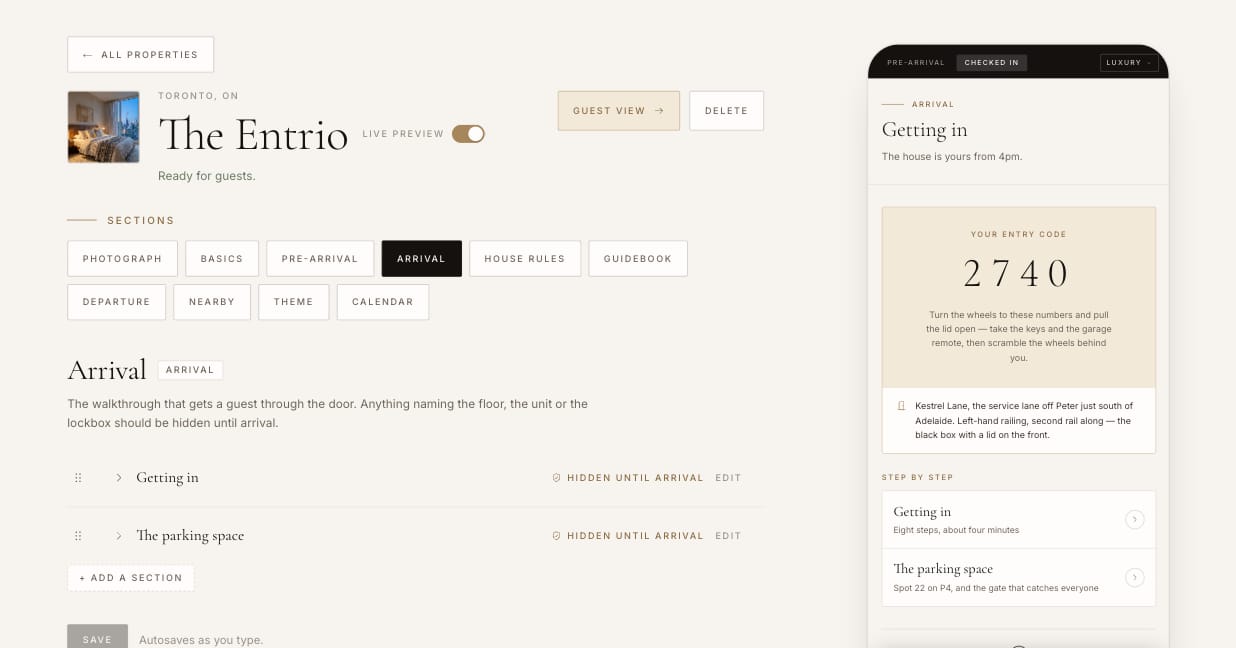Select Checked In state in phone preview
Screen dimensions: 1236x648
click(x=992, y=63)
